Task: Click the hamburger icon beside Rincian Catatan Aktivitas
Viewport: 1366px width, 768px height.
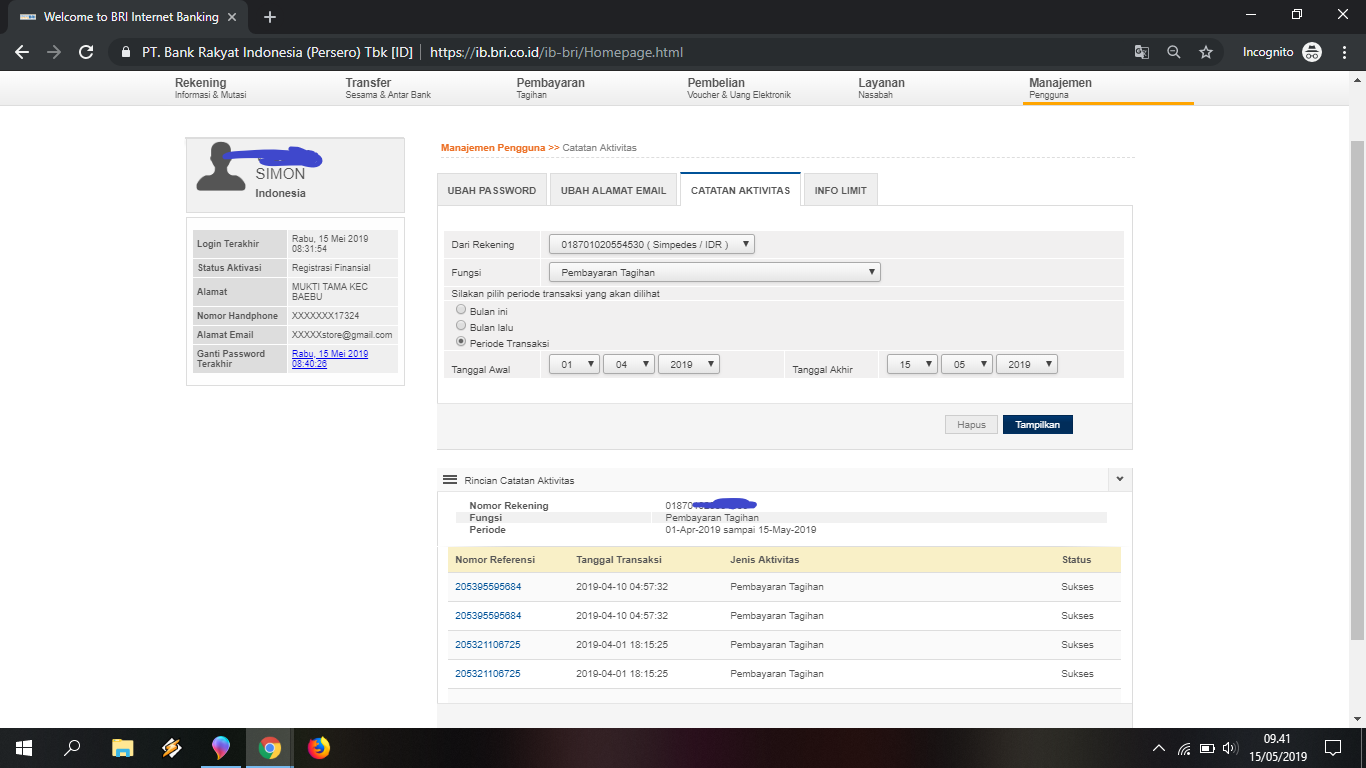Action: point(450,480)
